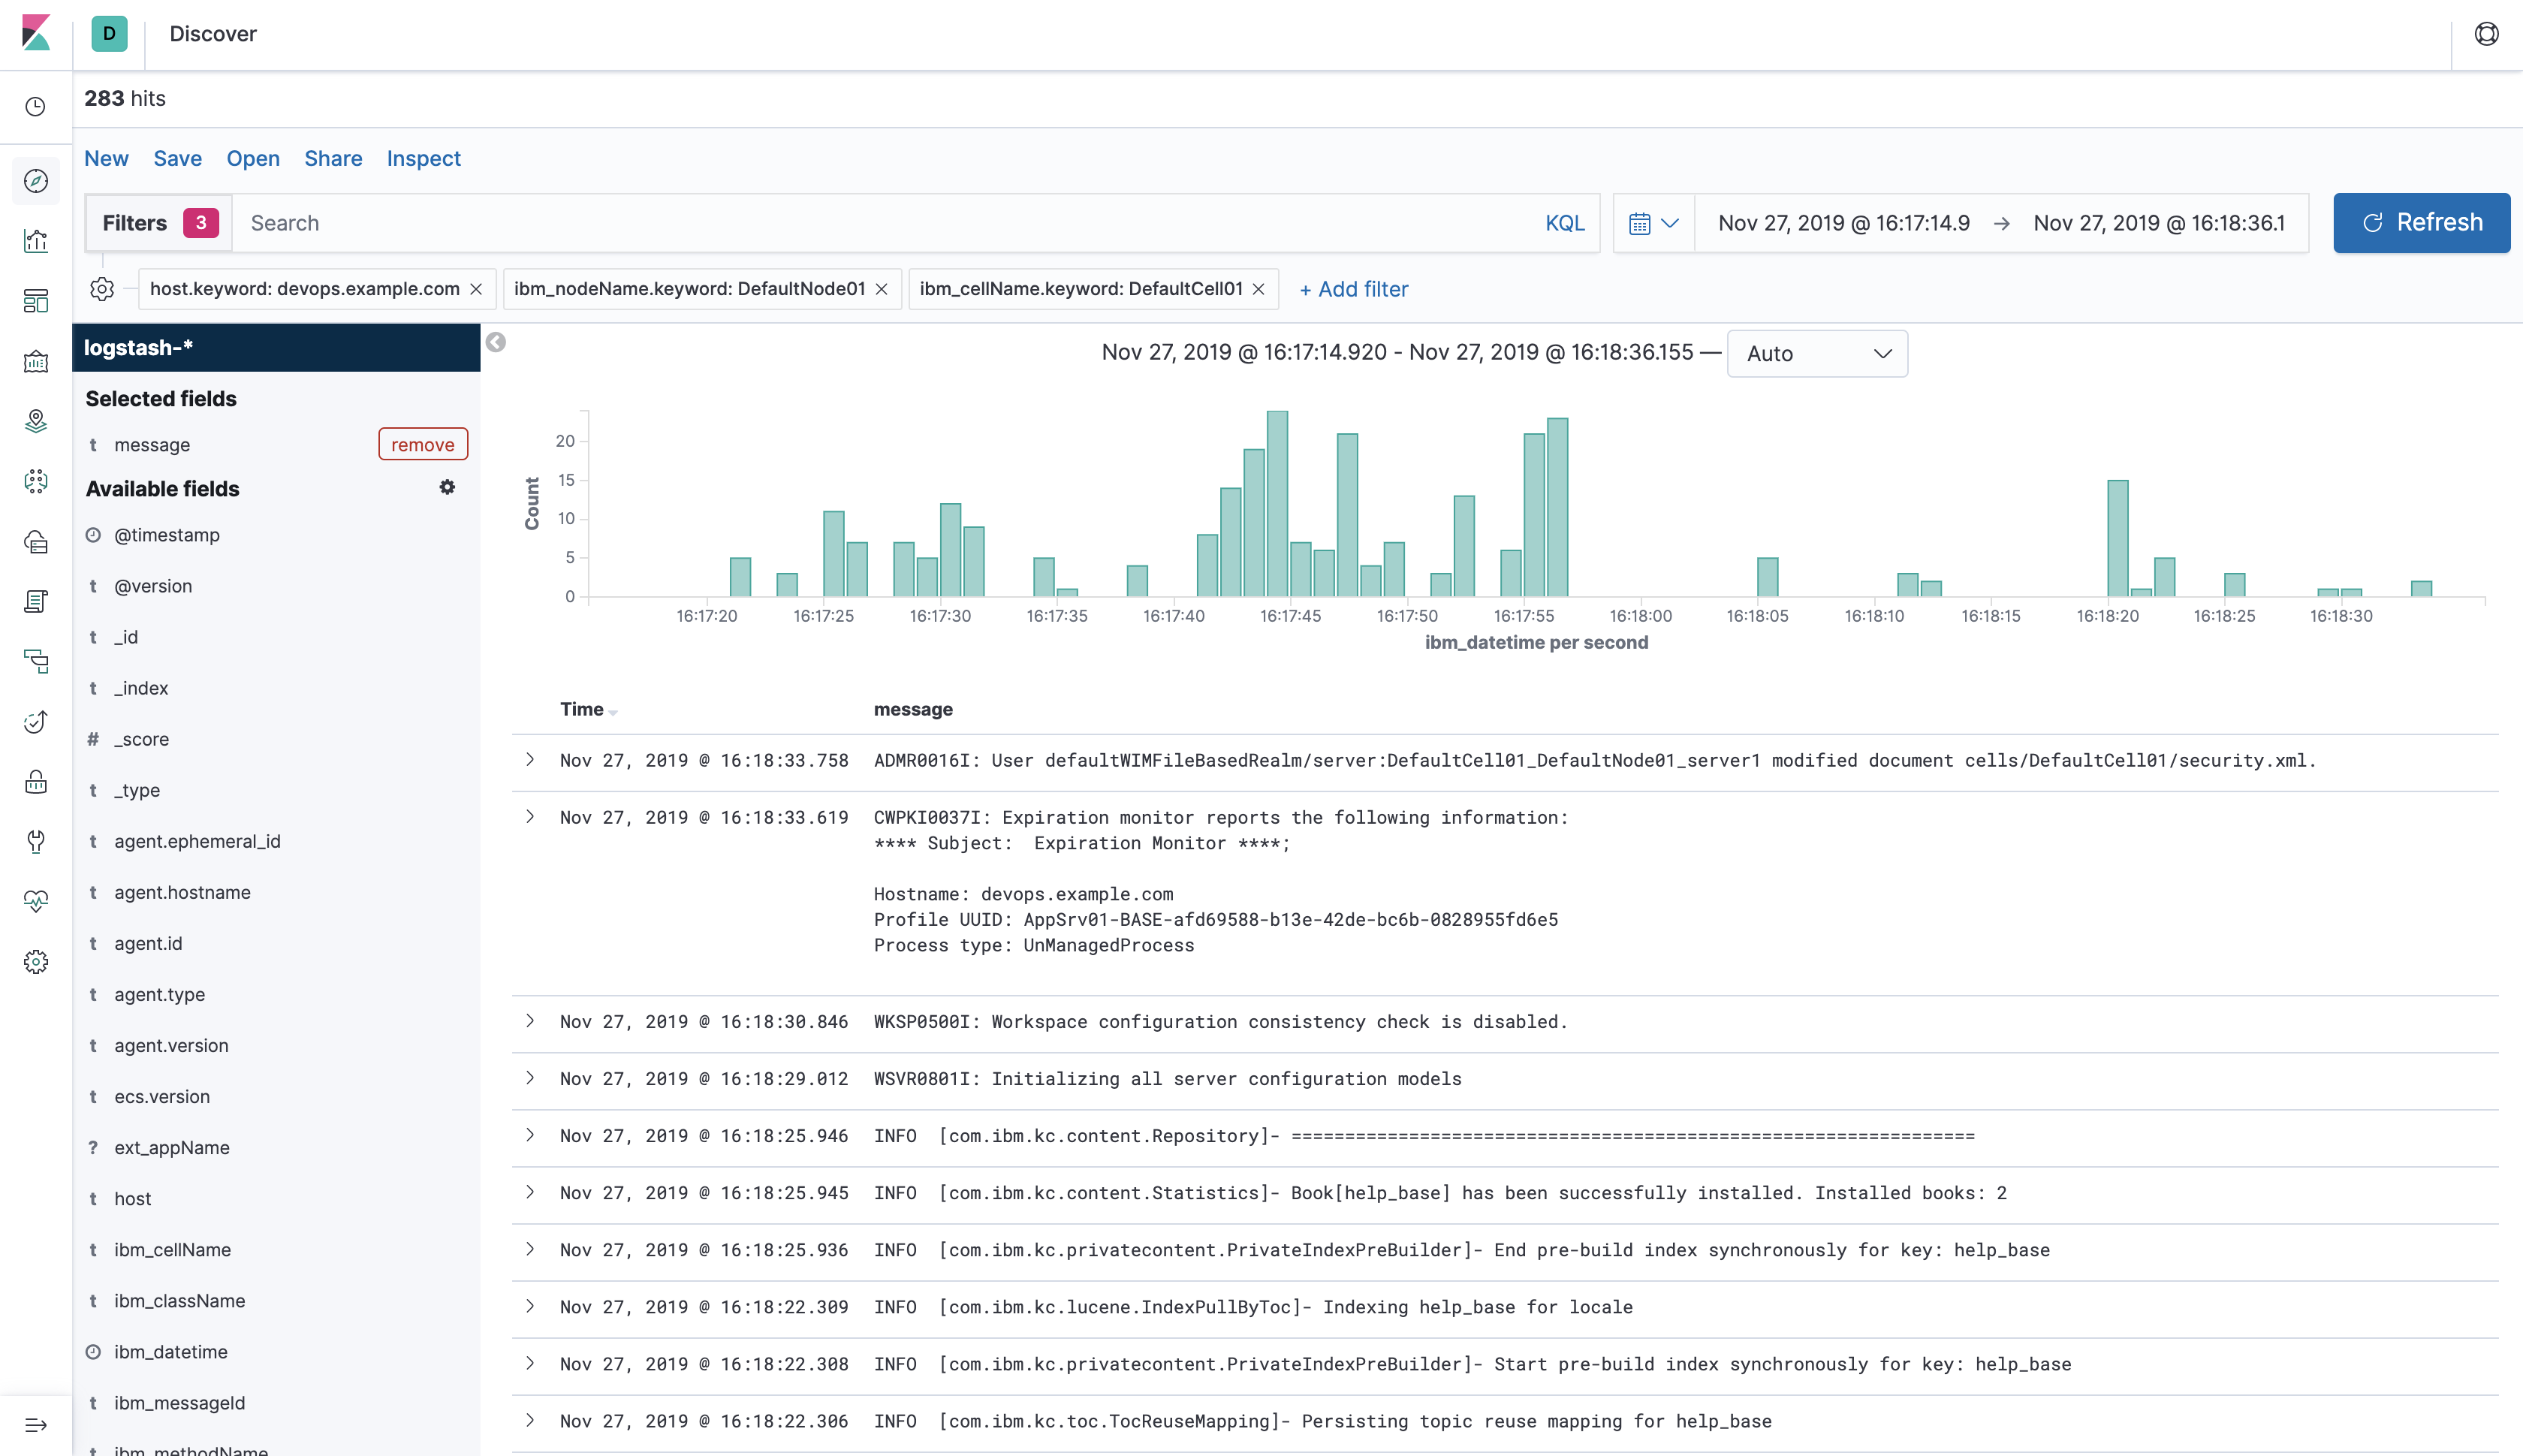Expand the ADMR0016I log row

(530, 760)
